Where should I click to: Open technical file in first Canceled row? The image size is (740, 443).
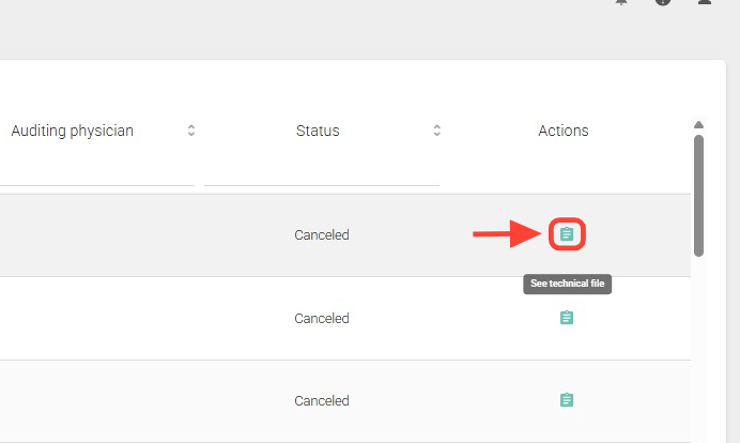[567, 235]
